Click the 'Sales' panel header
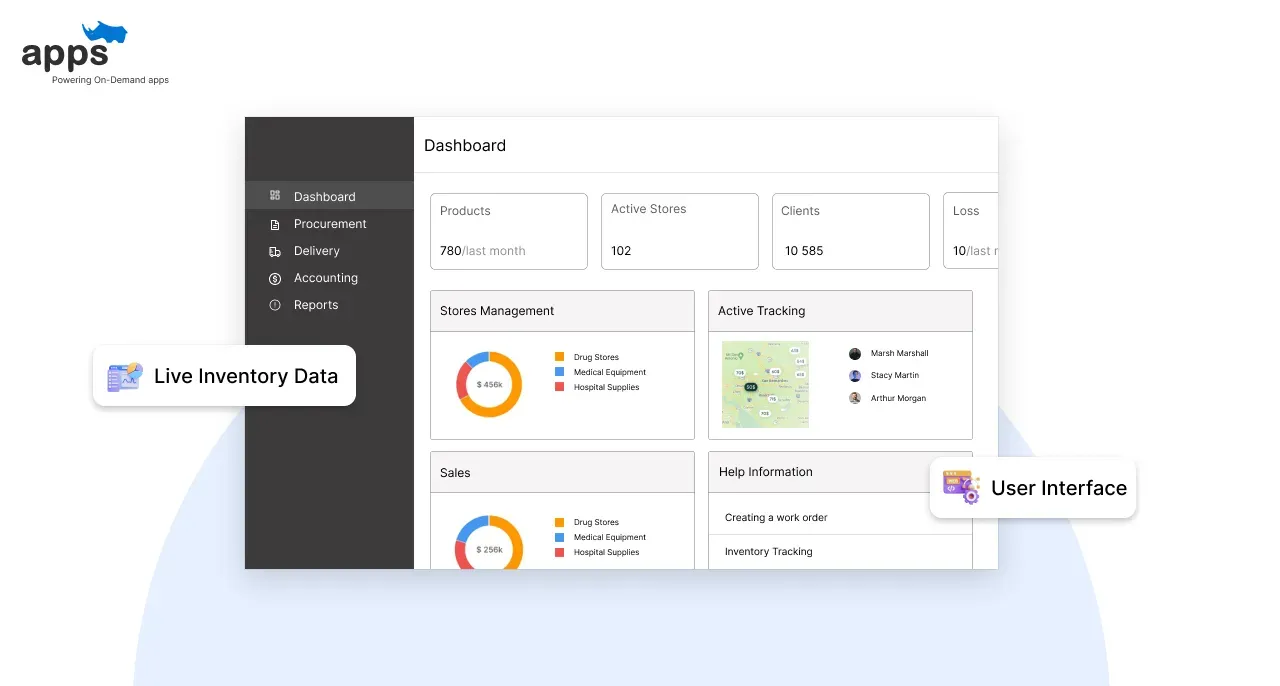Viewport: 1280px width, 686px height. pyautogui.click(x=562, y=472)
